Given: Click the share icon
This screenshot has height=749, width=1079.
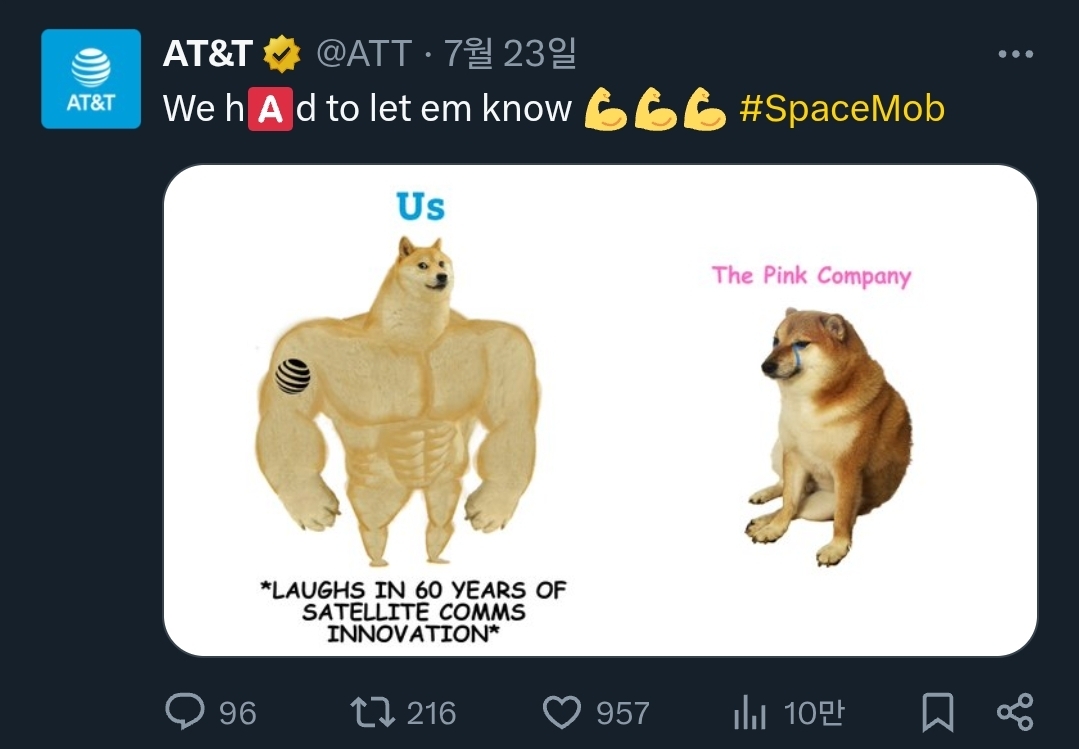Looking at the screenshot, I should click(x=1015, y=712).
